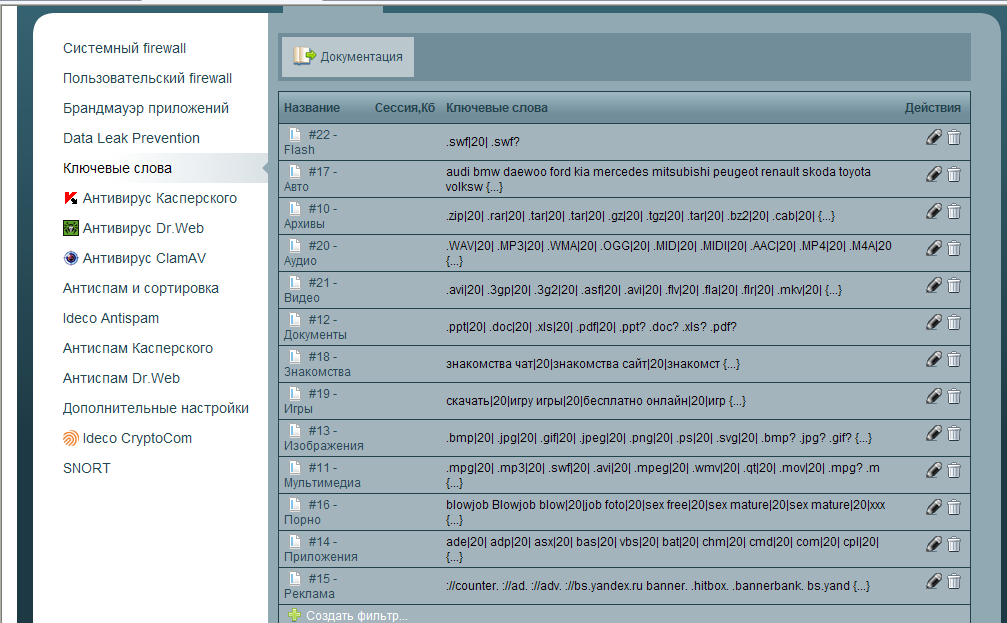This screenshot has width=1007, height=623.
Task: Click the Ключевые слова column header
Action: [497, 108]
